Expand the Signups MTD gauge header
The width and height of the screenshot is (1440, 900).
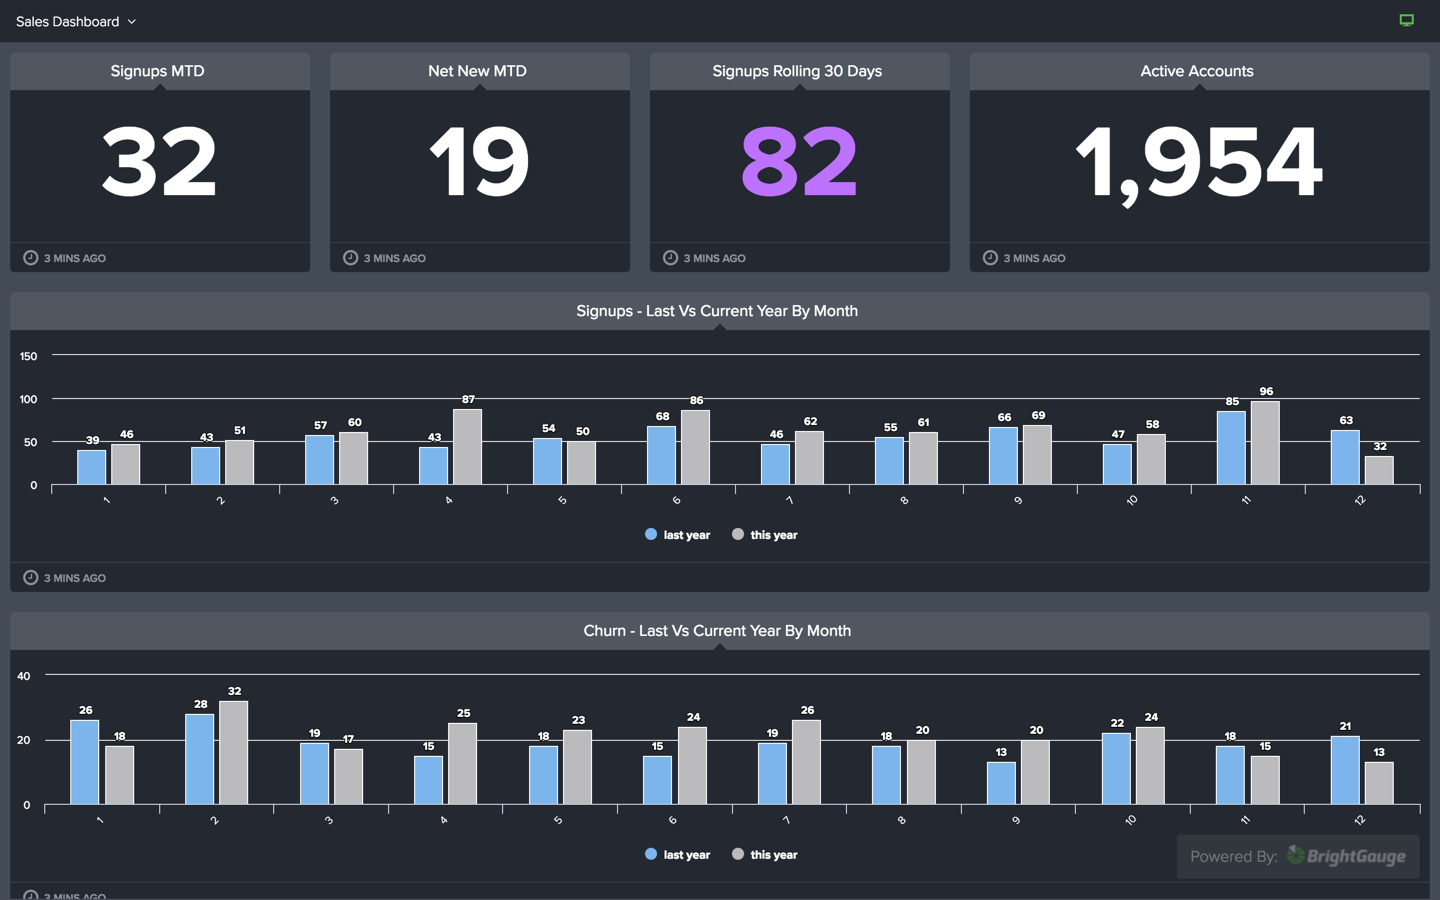tap(158, 71)
